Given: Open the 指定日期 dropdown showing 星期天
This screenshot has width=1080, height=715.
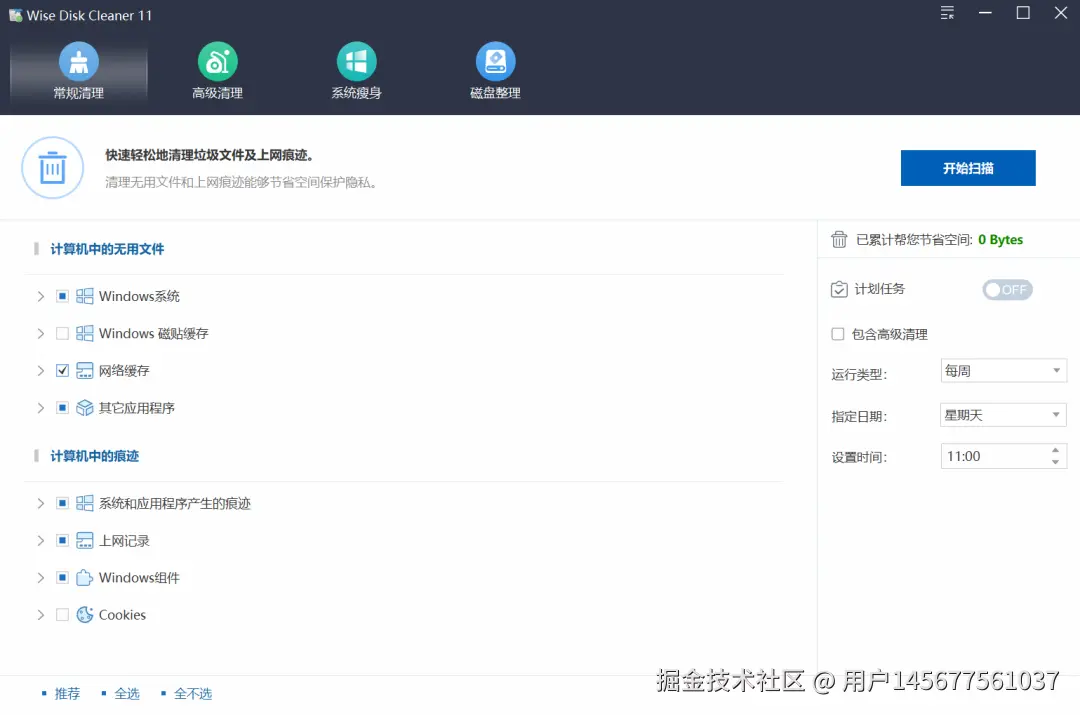Looking at the screenshot, I should tap(1003, 414).
